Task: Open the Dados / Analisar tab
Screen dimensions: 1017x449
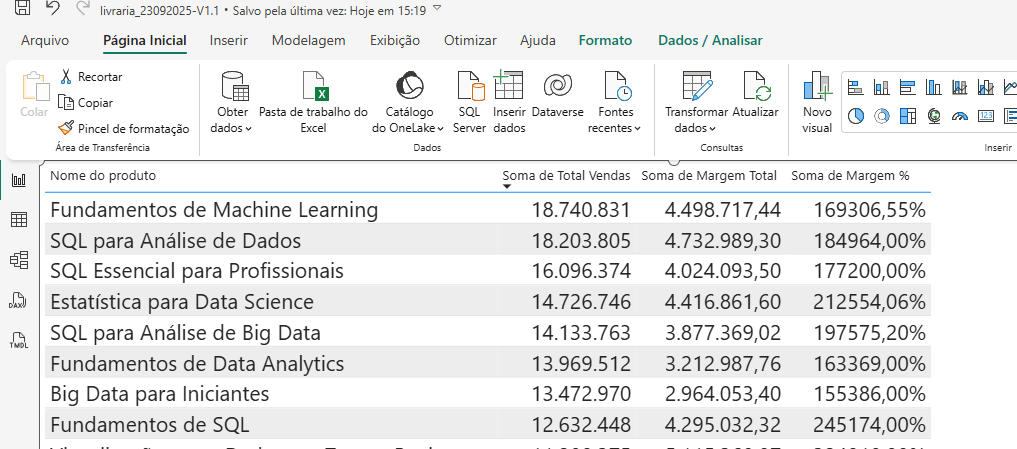Action: pos(710,40)
